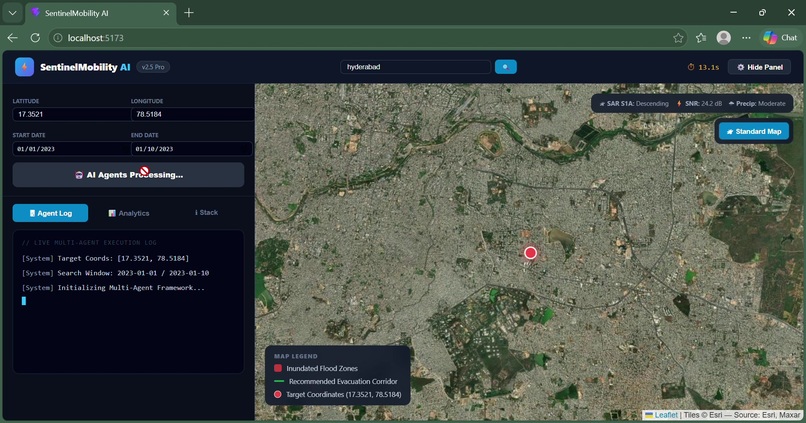This screenshot has width=806, height=423.
Task: Open the tab search dropdown arrow
Action: click(12, 13)
